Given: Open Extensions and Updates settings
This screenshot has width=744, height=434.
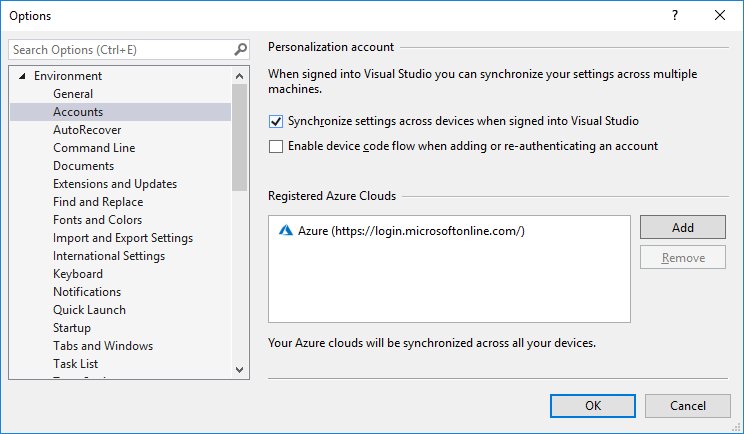Looking at the screenshot, I should click(x=115, y=184).
